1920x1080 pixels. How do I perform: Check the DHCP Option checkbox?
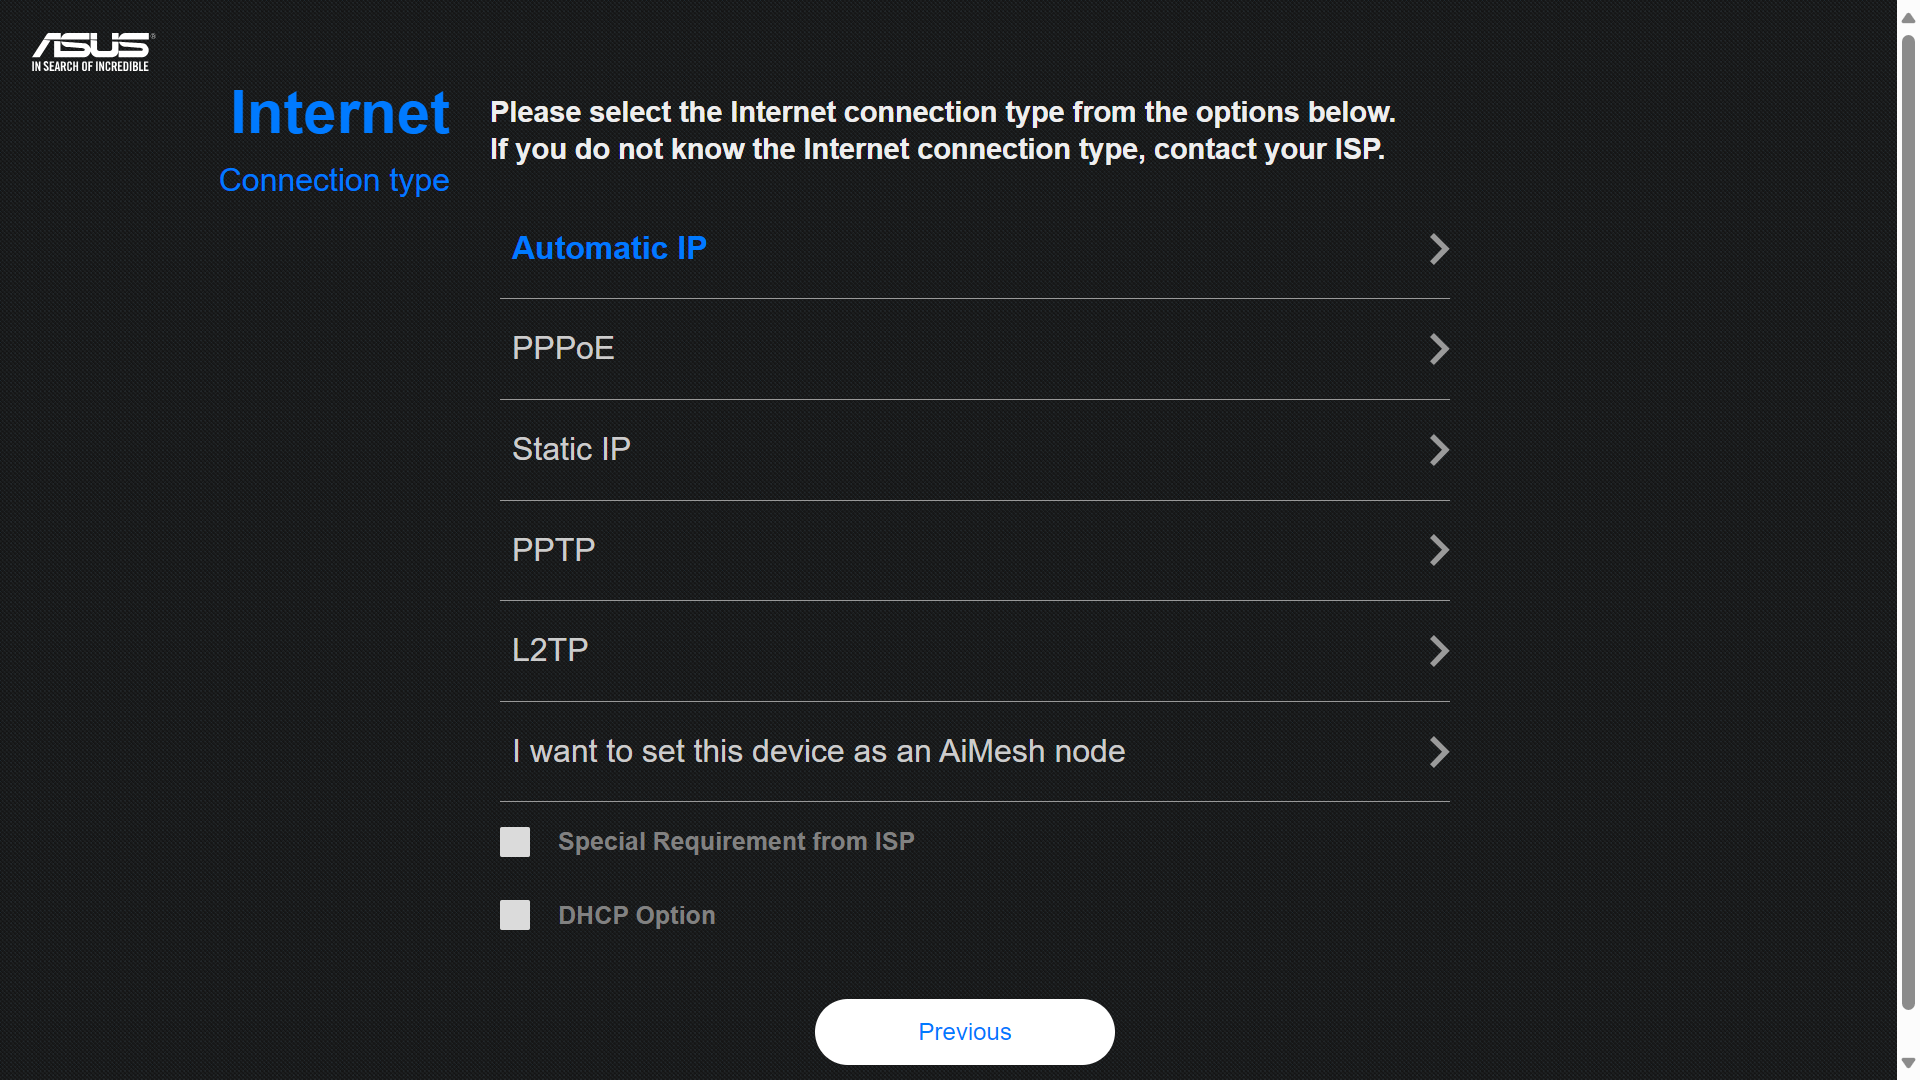click(x=514, y=914)
